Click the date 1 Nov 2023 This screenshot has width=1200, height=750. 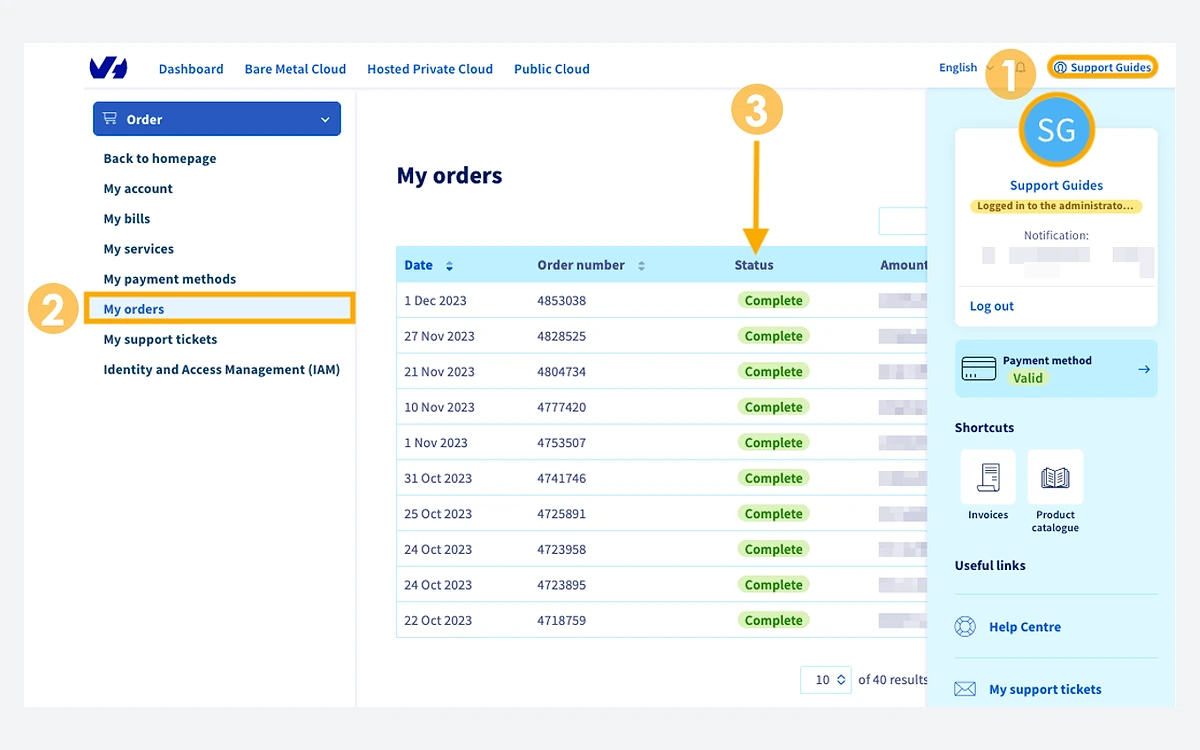pyautogui.click(x=436, y=442)
